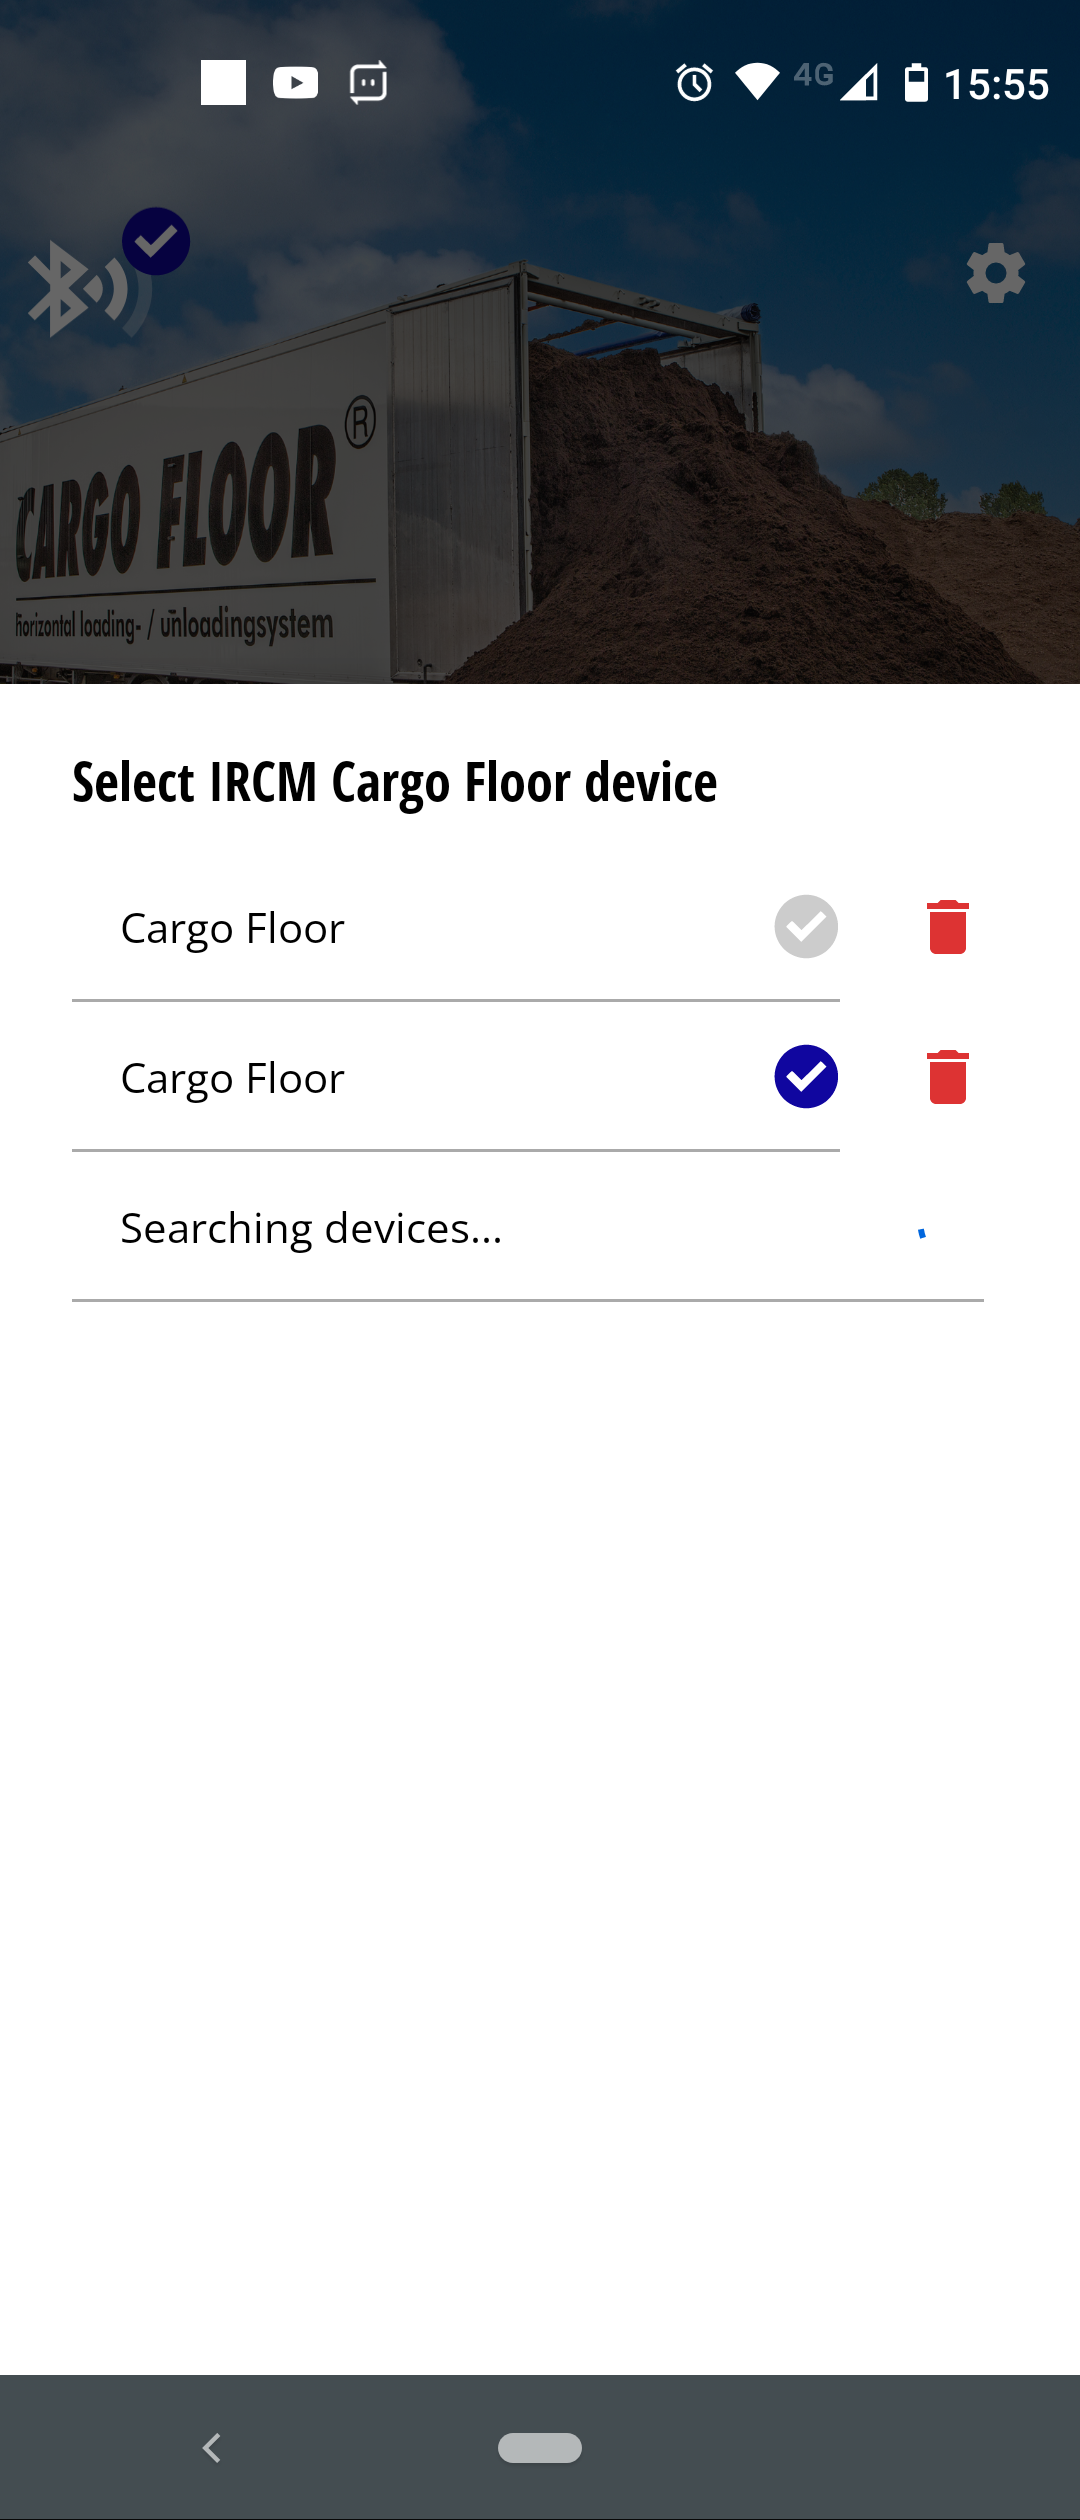Tap the messaging notification icon
Screen dimensions: 1080x2520
[366, 84]
